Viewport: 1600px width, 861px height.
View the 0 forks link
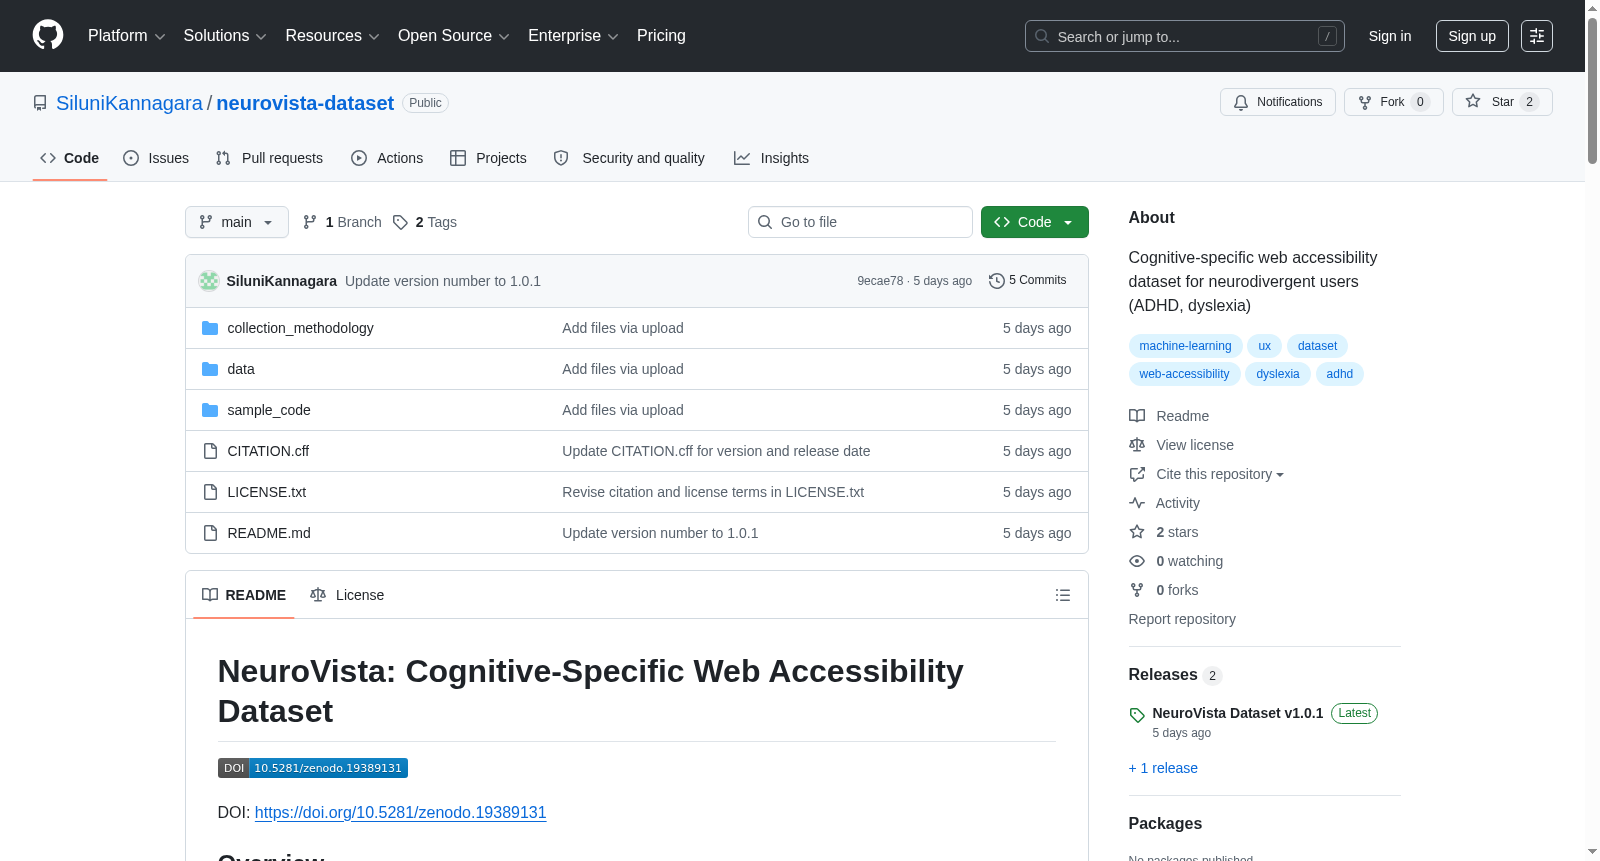(x=1164, y=590)
